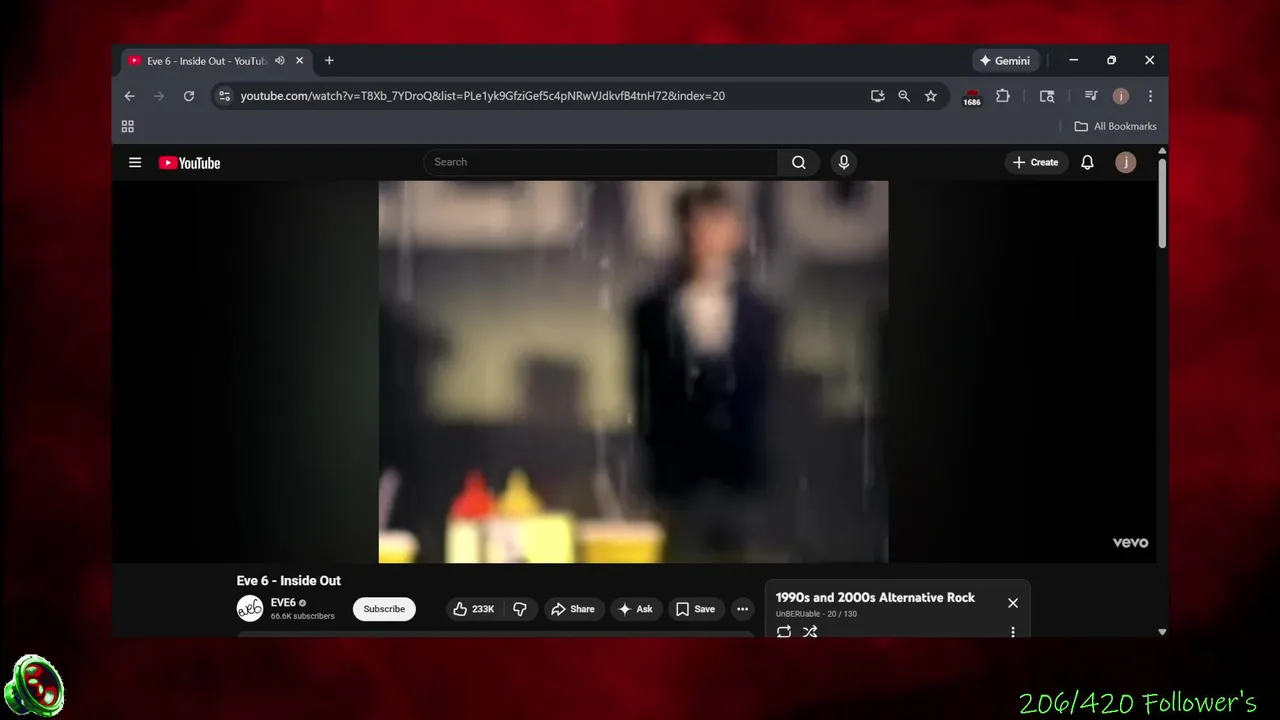Open EVE6 channel avatar
The image size is (1280, 720).
click(x=250, y=608)
